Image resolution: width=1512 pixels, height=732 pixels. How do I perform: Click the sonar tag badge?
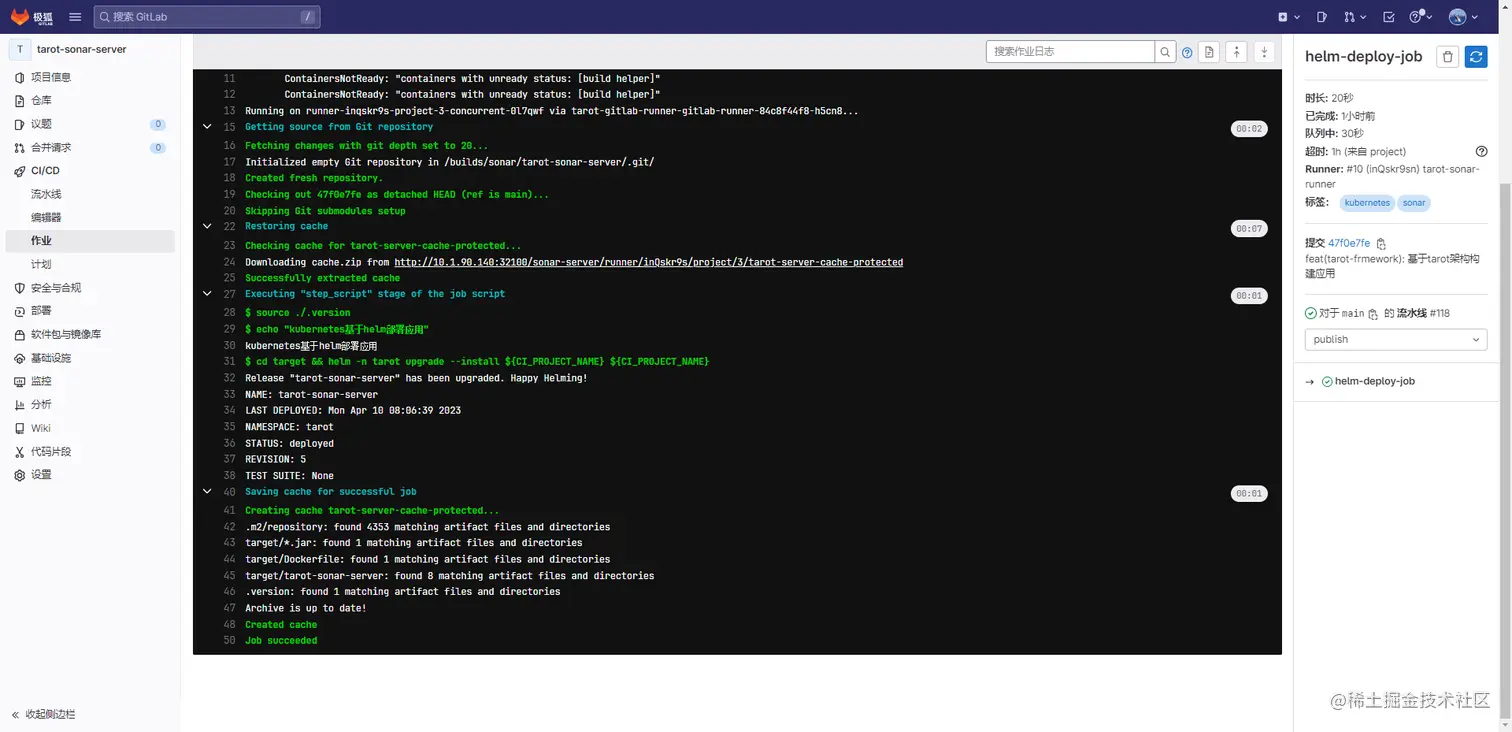tap(1414, 203)
